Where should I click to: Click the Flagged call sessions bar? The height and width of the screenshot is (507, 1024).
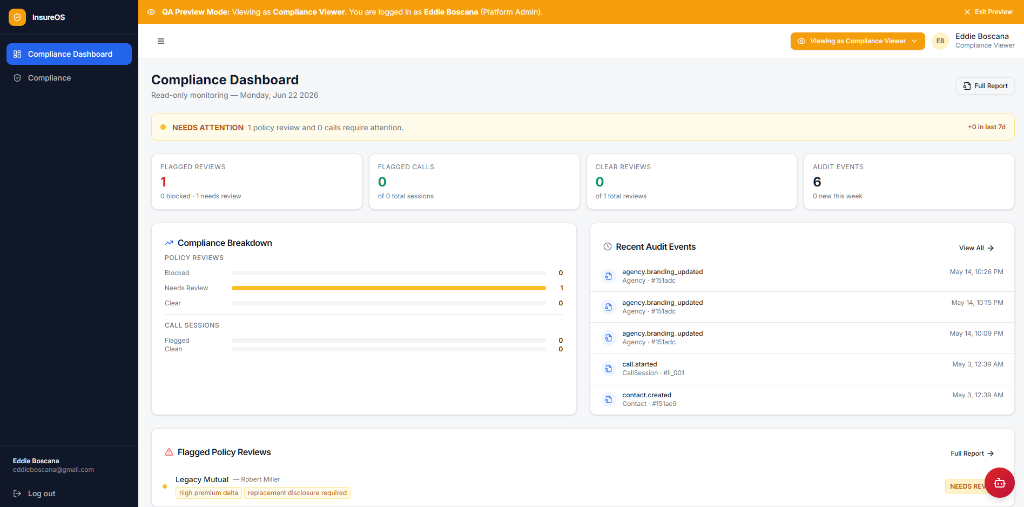[x=389, y=340]
